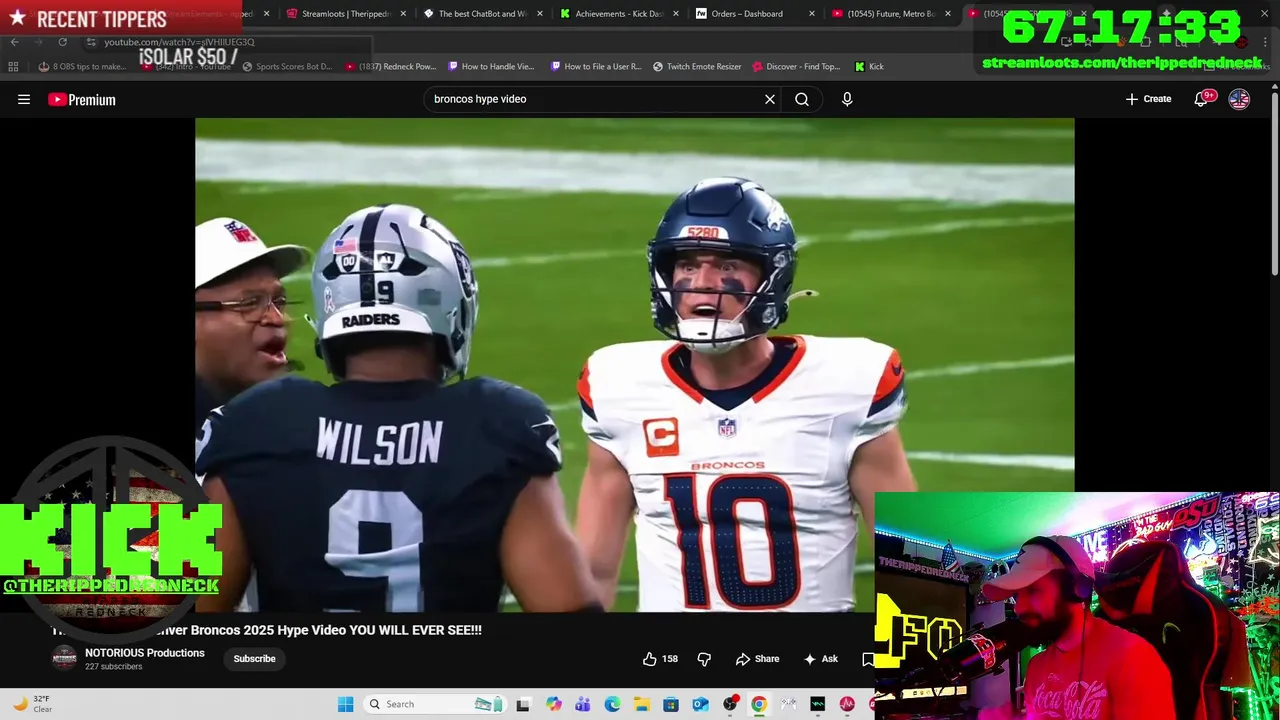The height and width of the screenshot is (720, 1280).
Task: Dislike the video with thumbs down
Action: click(x=704, y=659)
